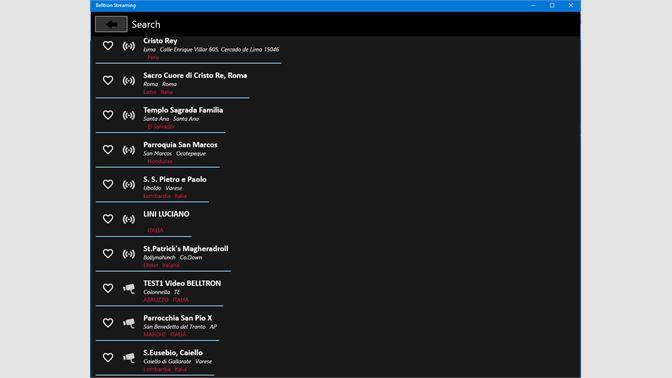Favorite the Cristo Rey station
The width and height of the screenshot is (672, 378).
[x=108, y=45]
